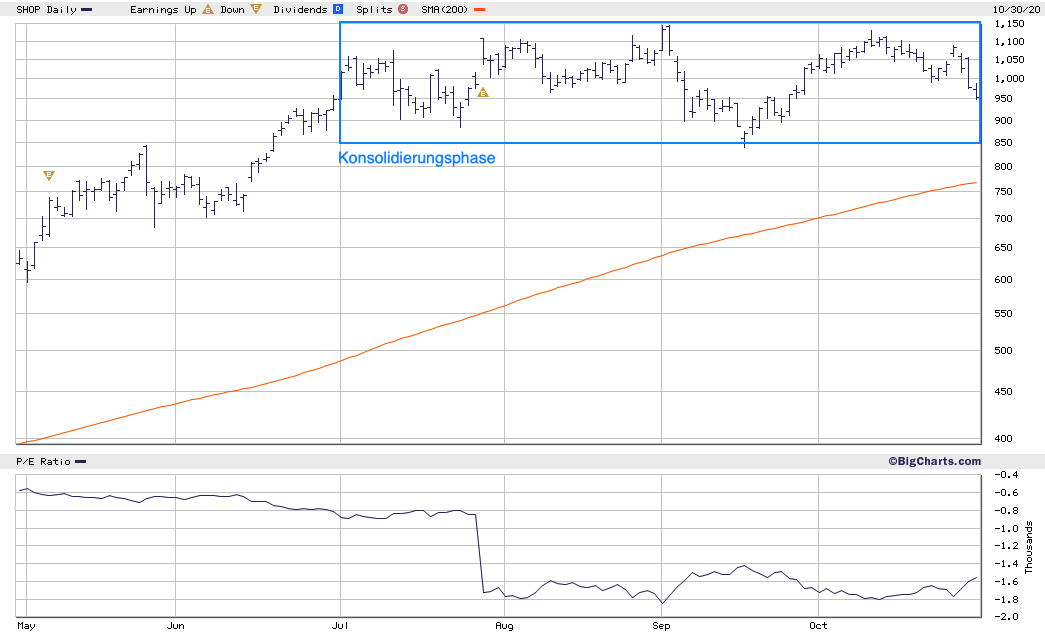
Task: Click the 700 price axis label
Action: tap(1003, 219)
